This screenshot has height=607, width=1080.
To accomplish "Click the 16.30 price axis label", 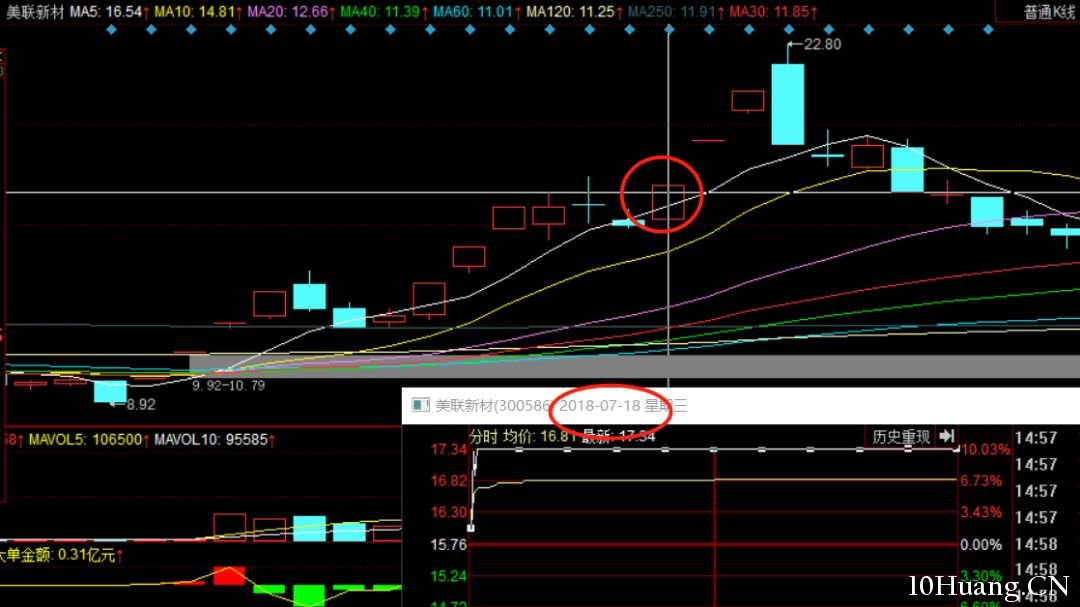I will pos(448,512).
